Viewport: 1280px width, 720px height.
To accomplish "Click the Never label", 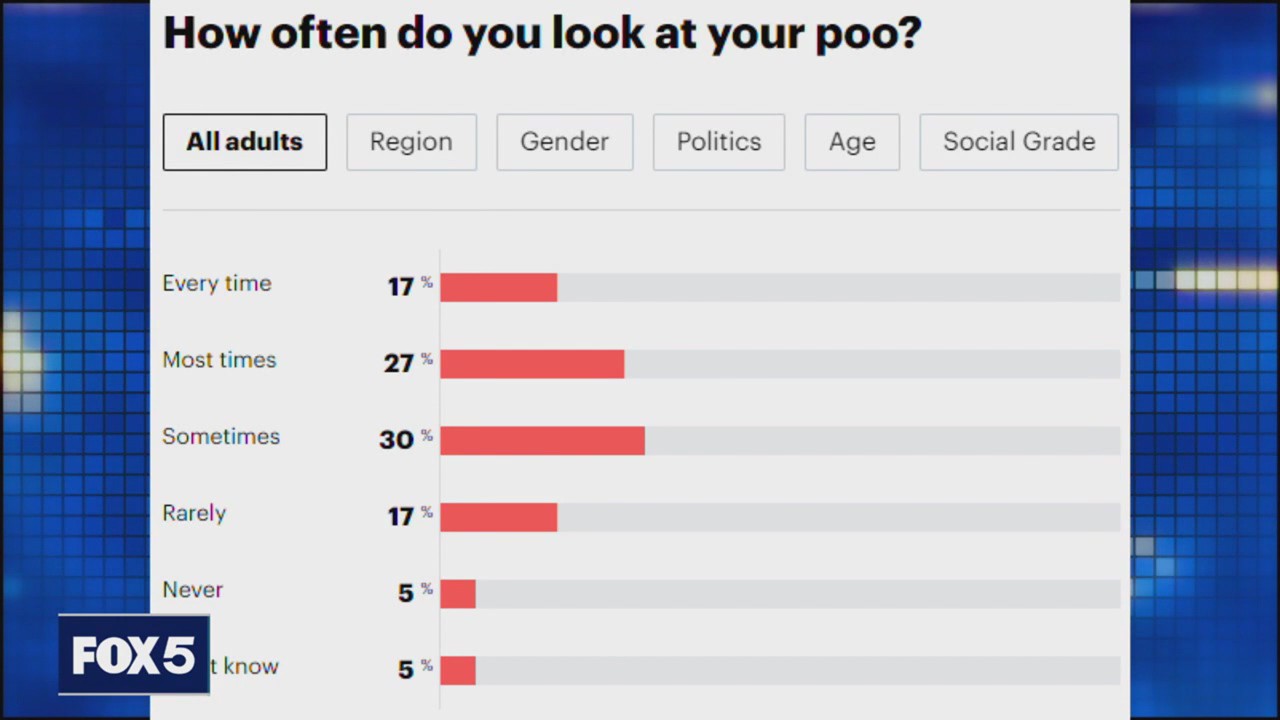I will (193, 590).
